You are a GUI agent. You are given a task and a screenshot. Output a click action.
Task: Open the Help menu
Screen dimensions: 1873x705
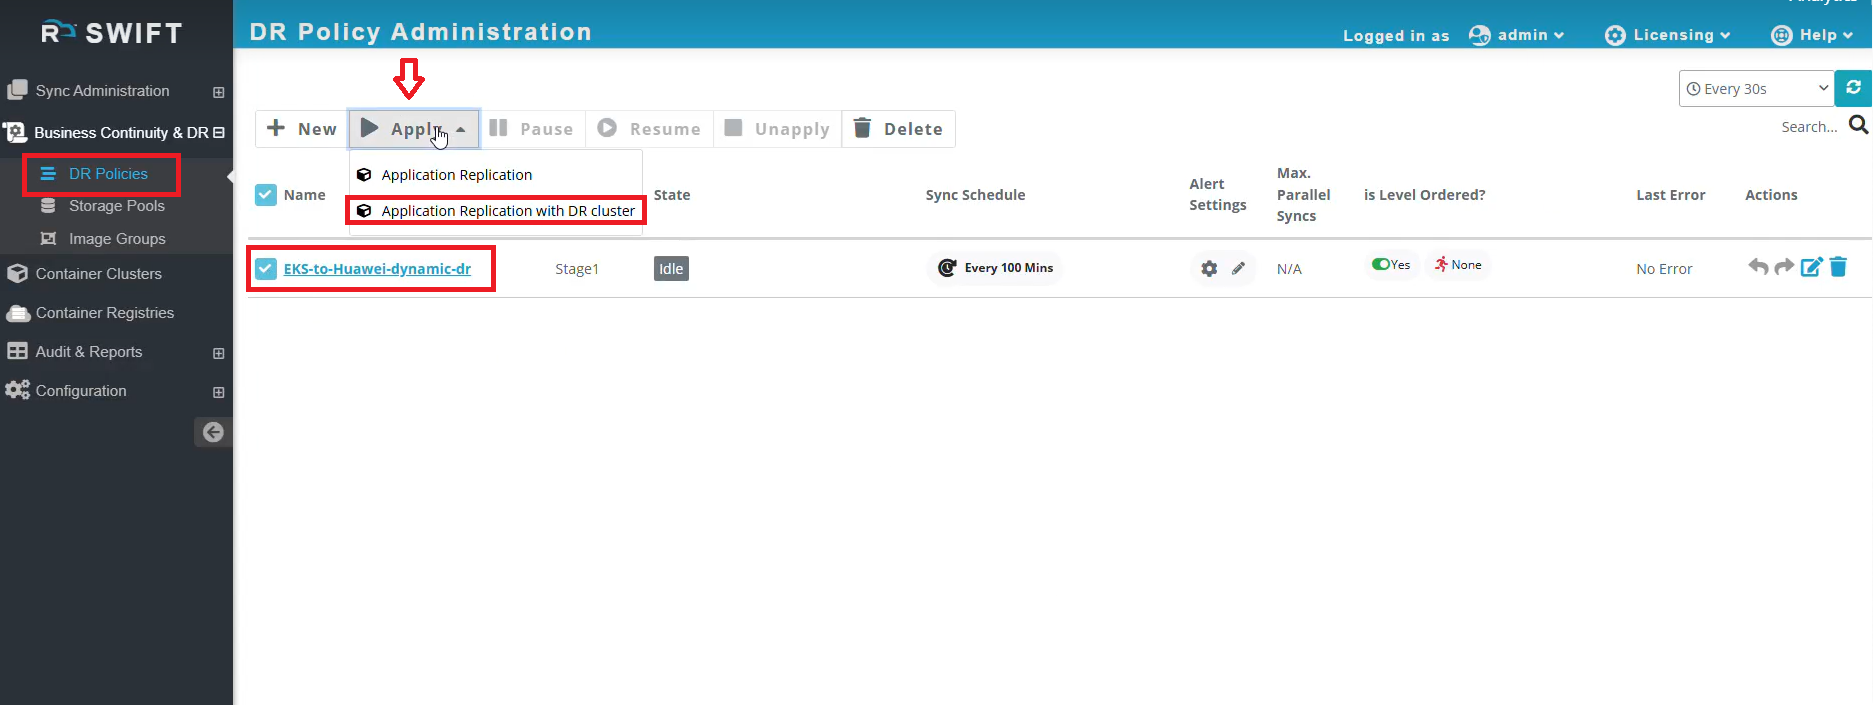coord(1812,35)
